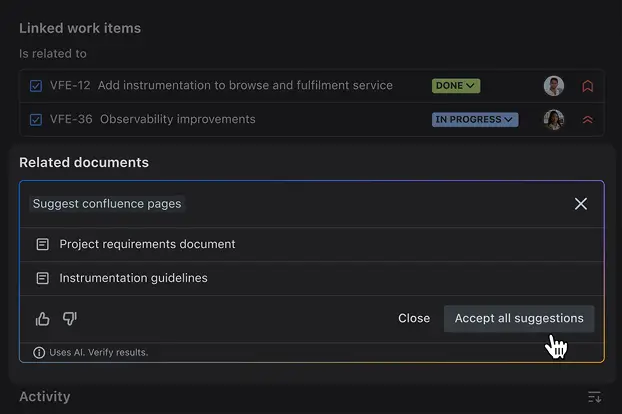Image resolution: width=622 pixels, height=414 pixels.
Task: Click the thumbs down feedback icon
Action: pos(70,319)
